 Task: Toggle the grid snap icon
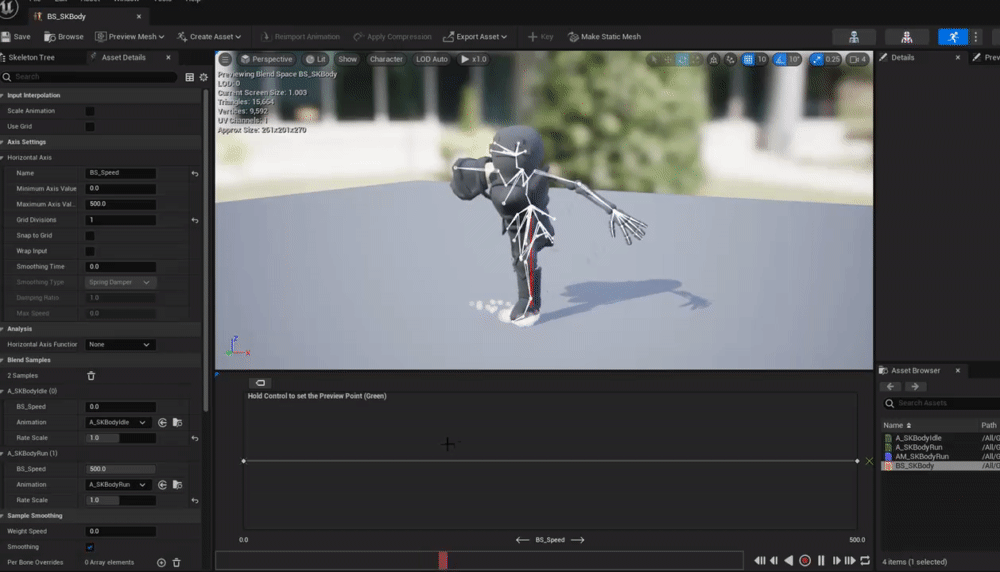(748, 59)
